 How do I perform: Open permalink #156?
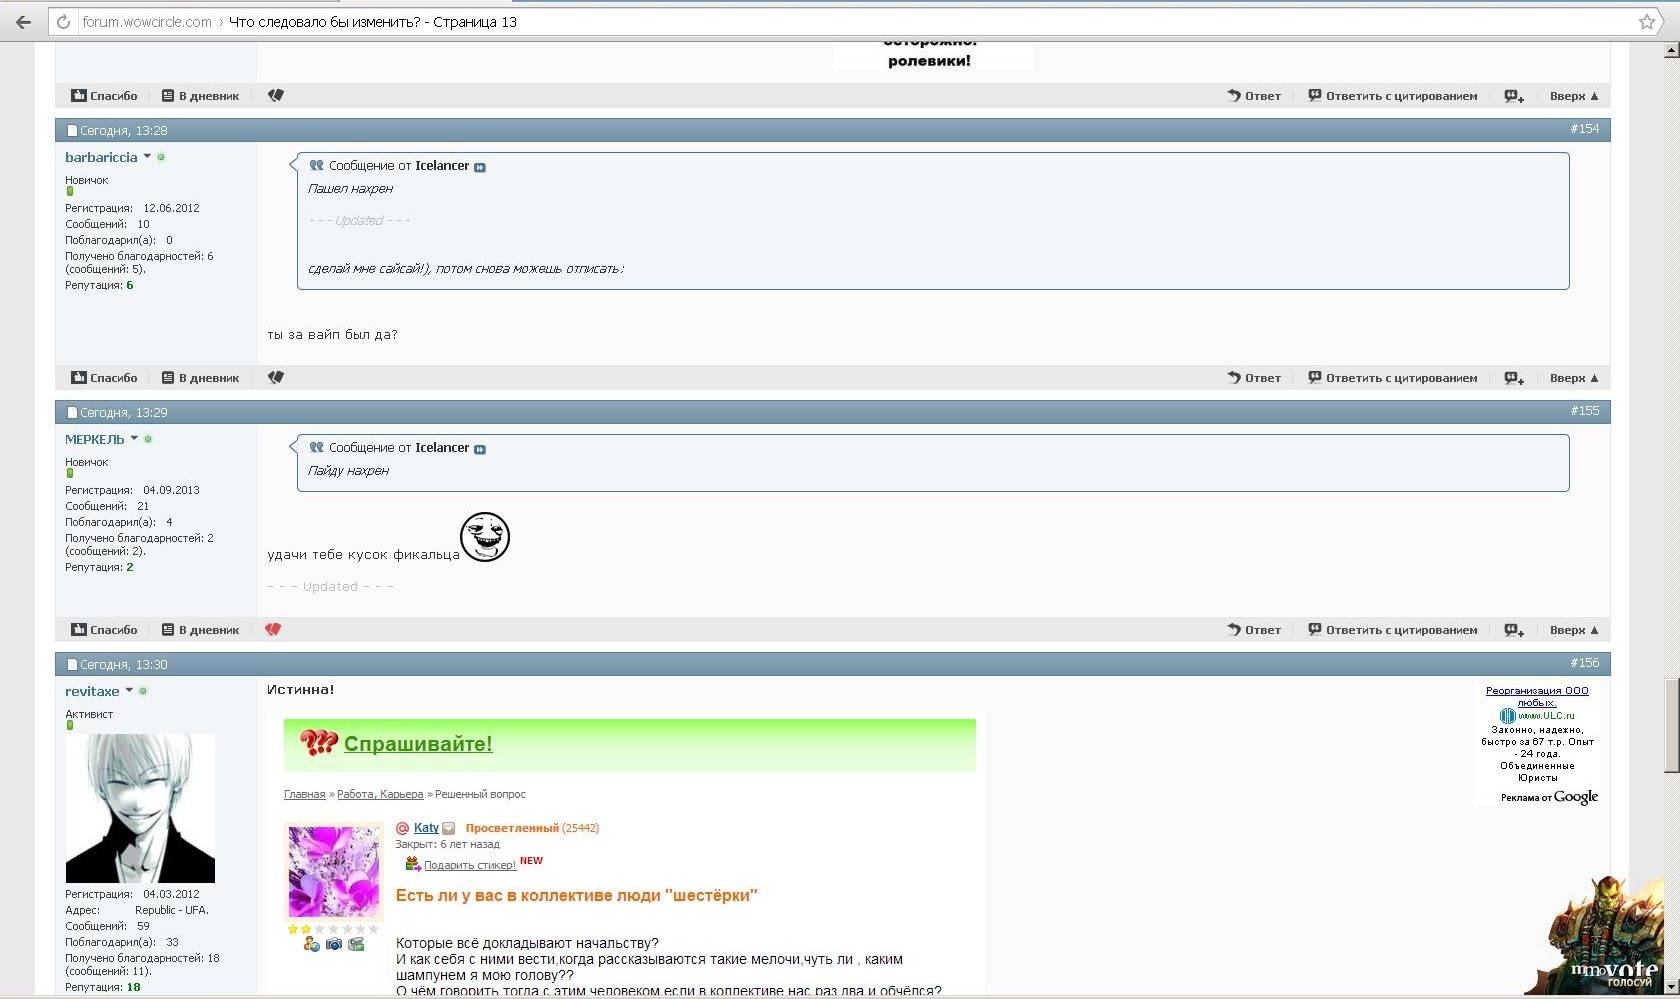click(x=1584, y=663)
